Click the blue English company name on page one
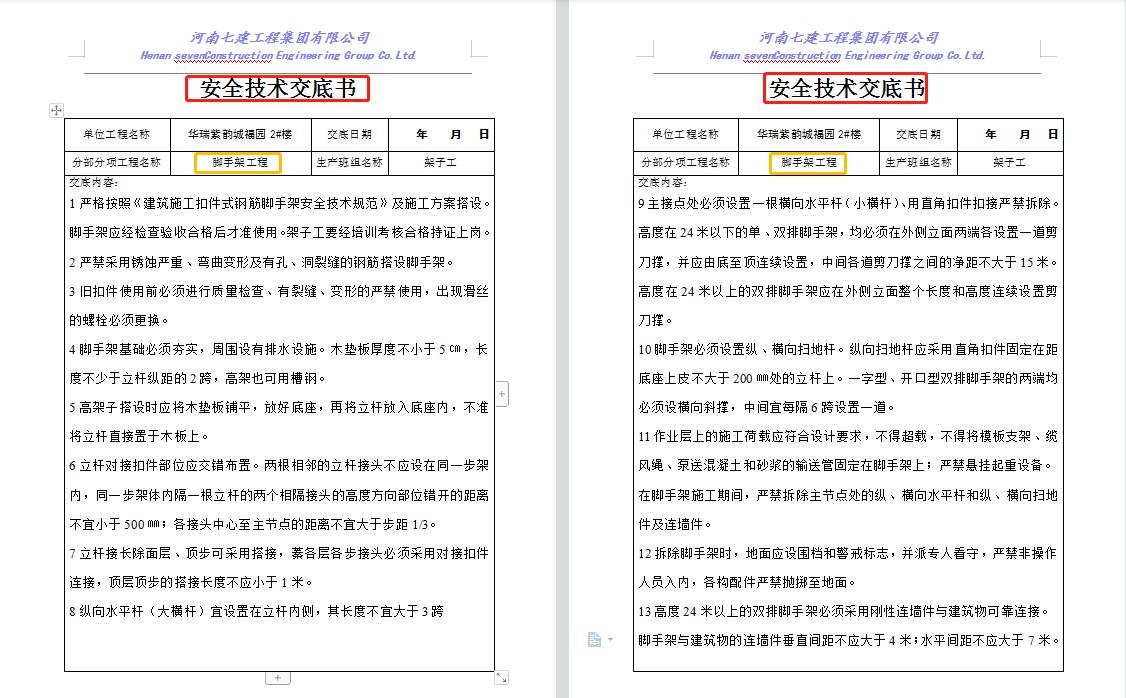 point(278,55)
